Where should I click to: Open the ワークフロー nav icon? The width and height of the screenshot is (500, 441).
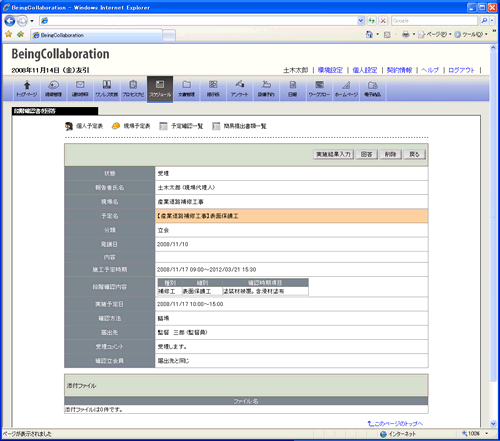[x=319, y=89]
